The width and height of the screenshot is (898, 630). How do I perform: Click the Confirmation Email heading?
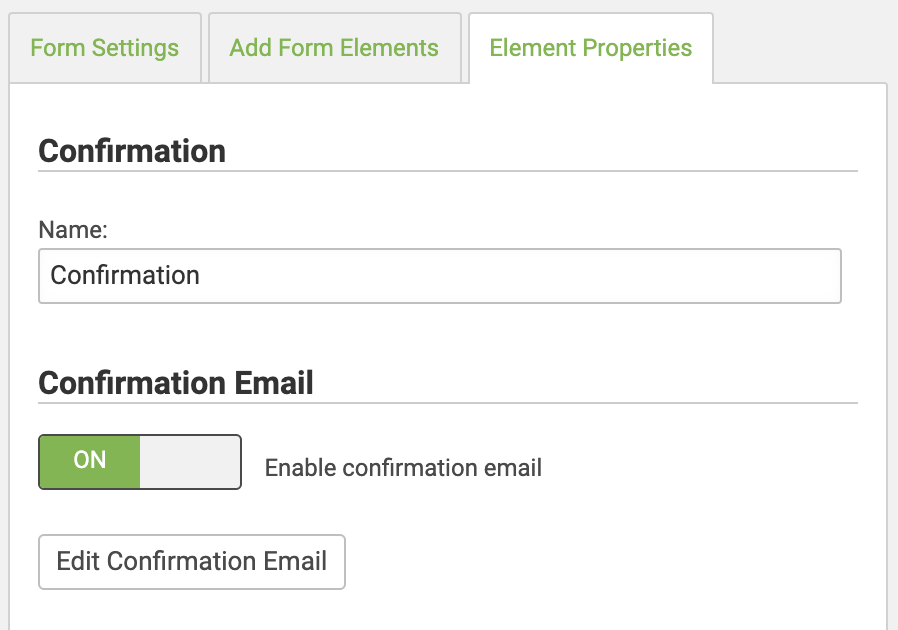(176, 383)
